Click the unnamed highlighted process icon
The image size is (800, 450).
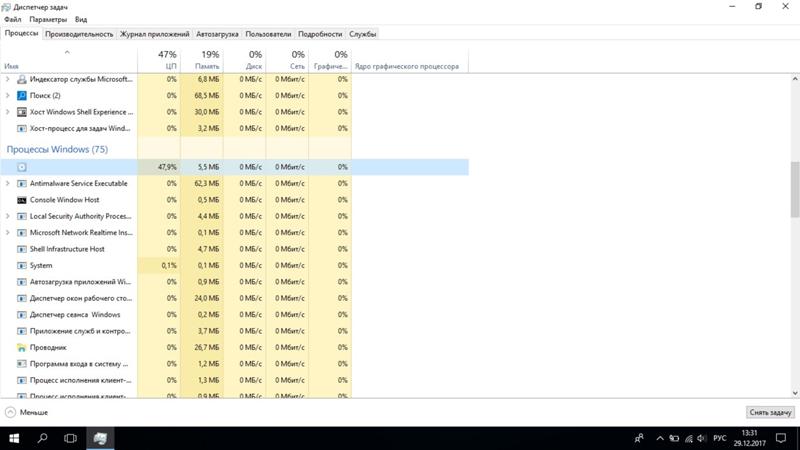tap(21, 167)
